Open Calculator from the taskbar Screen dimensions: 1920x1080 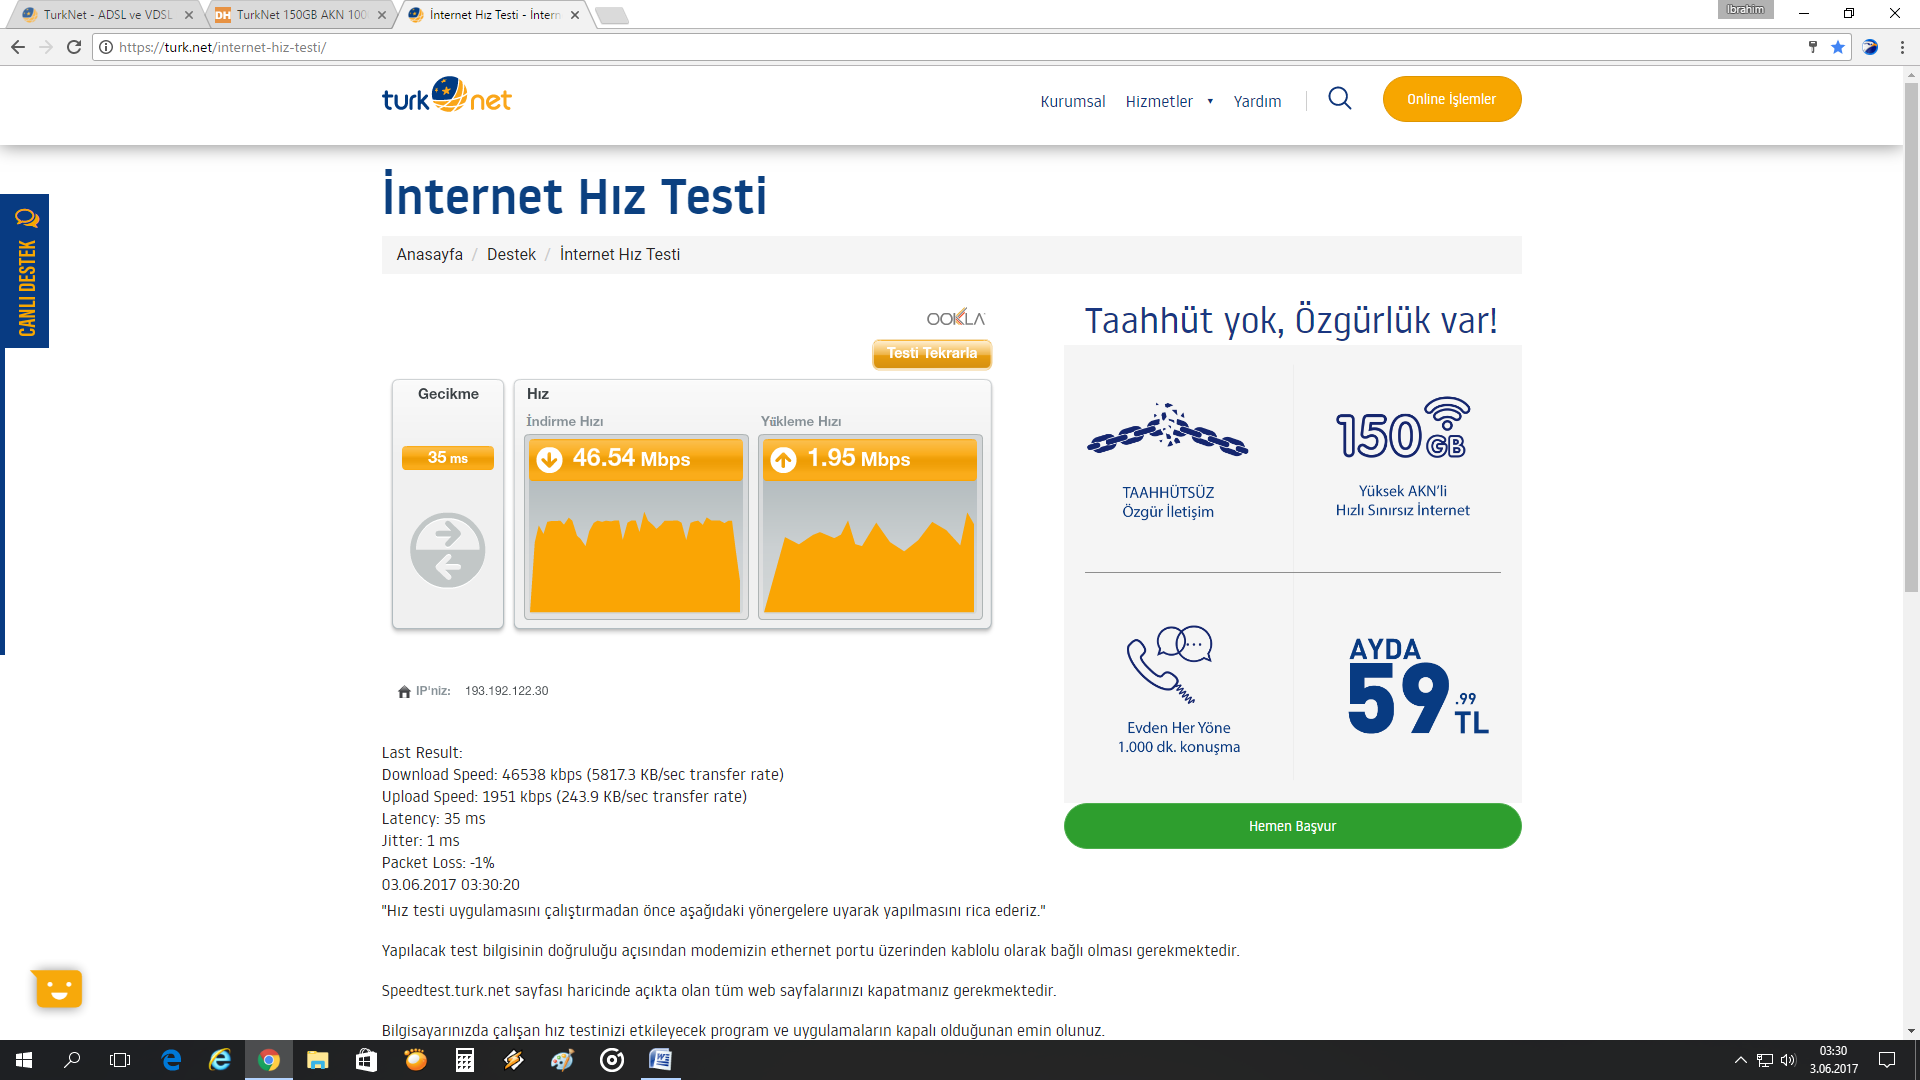coord(464,1060)
